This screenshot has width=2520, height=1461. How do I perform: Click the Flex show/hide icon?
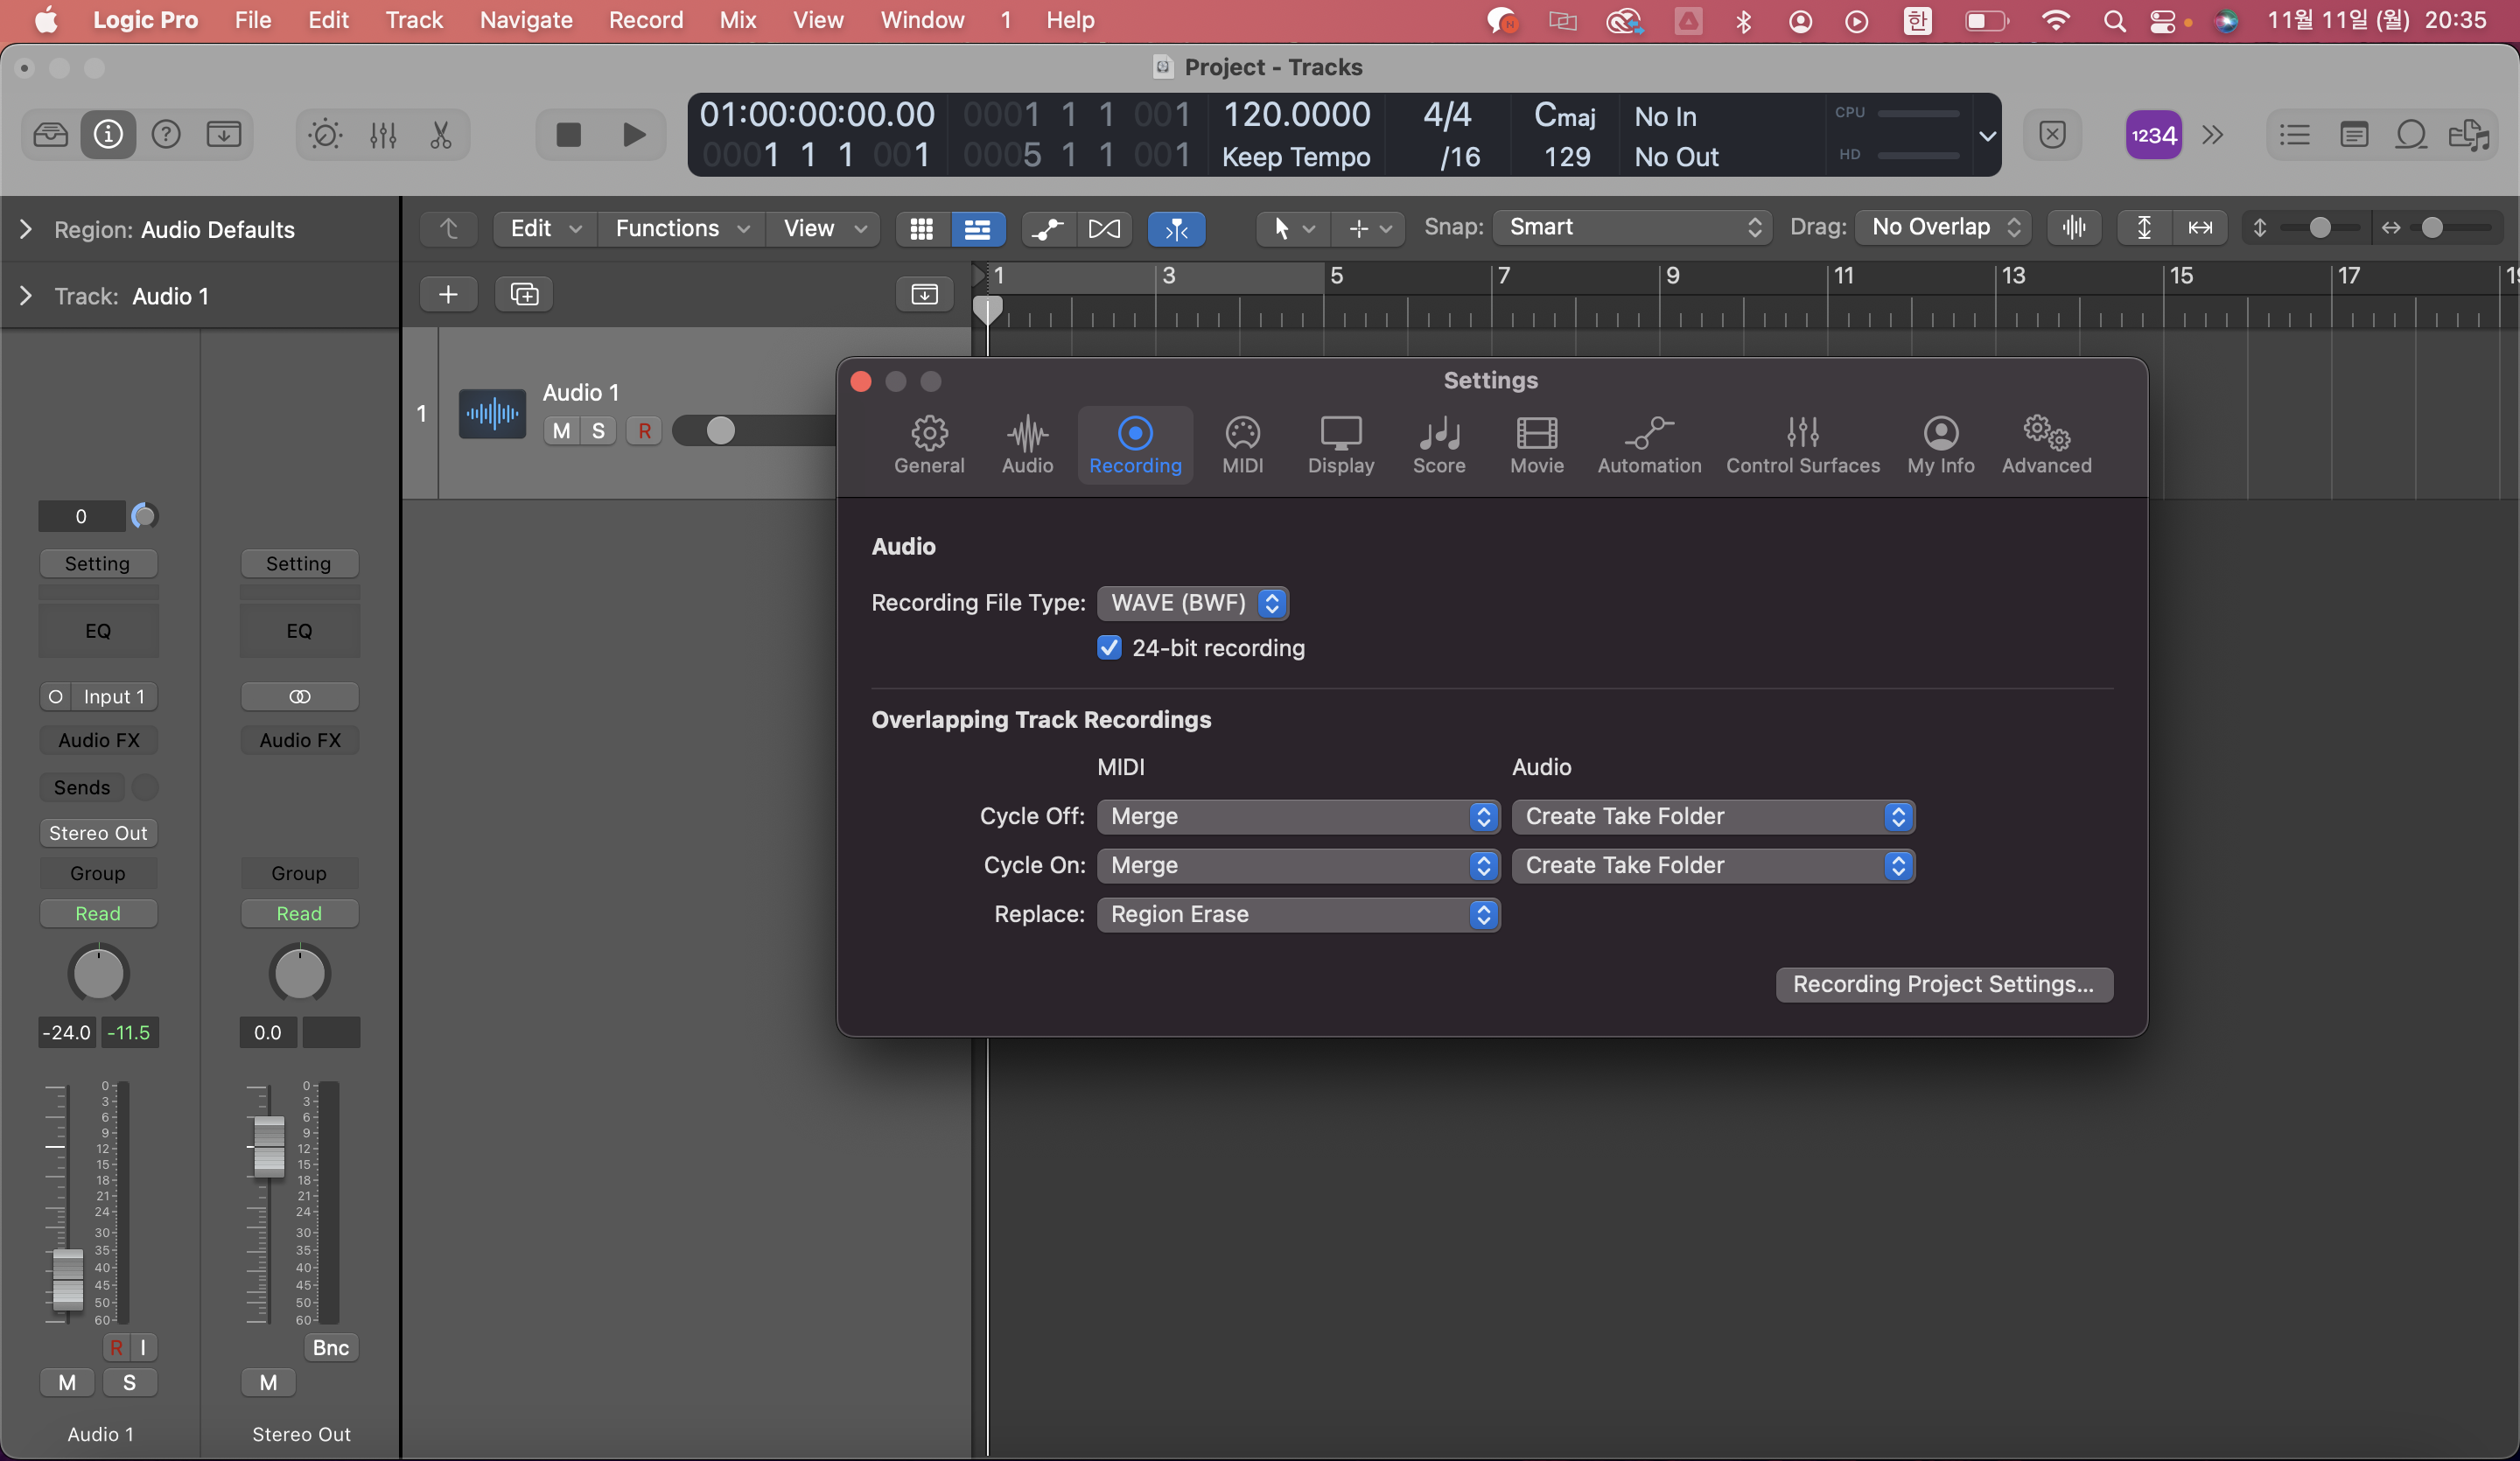[1104, 228]
